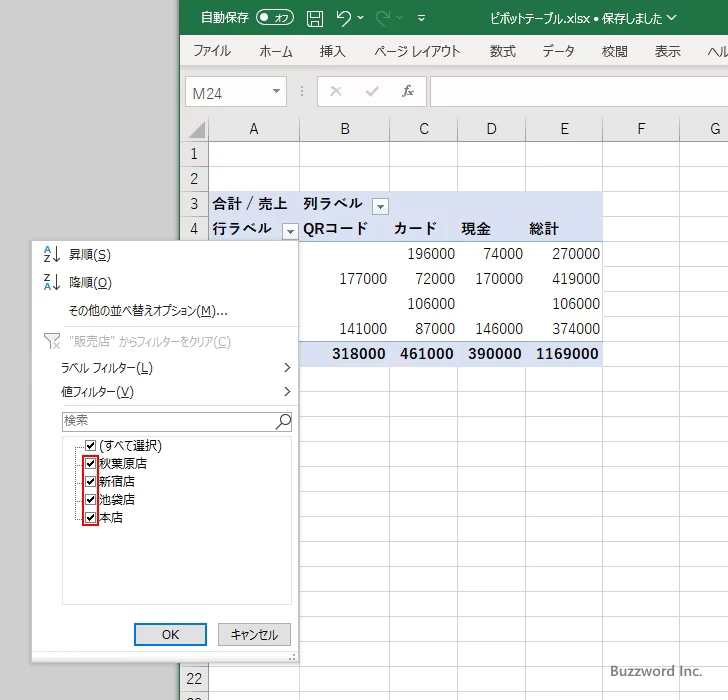
Task: Click inside the formula bar
Action: coord(579,91)
